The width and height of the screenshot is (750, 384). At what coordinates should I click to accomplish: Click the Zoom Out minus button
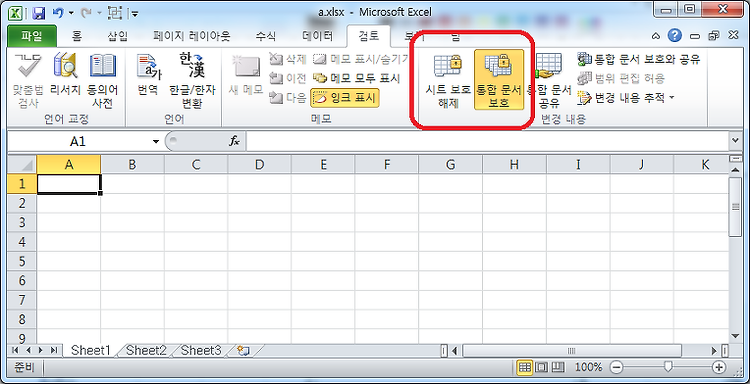pyautogui.click(x=617, y=367)
